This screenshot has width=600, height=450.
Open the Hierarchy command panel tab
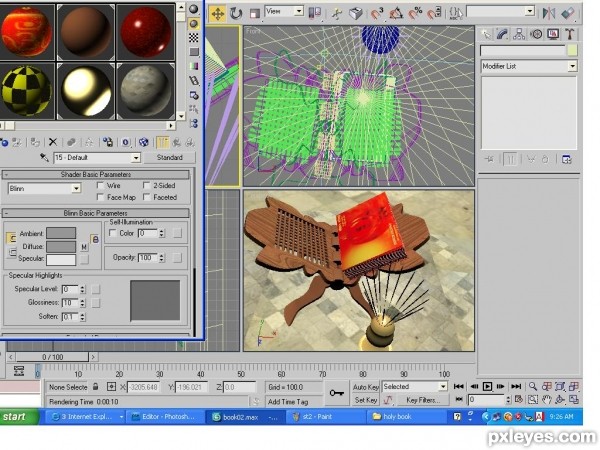click(518, 34)
